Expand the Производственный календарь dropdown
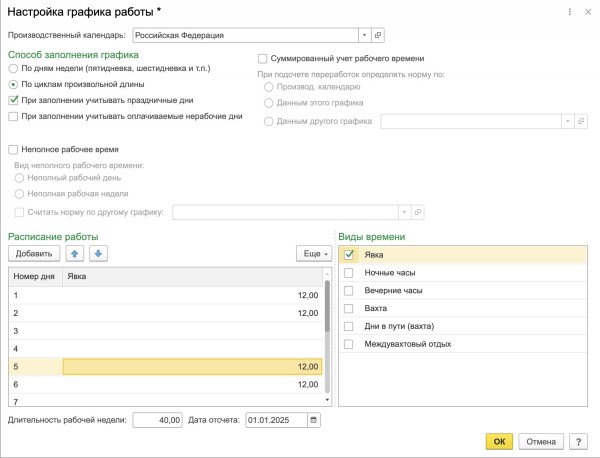Image resolution: width=600 pixels, height=458 pixels. [363, 35]
